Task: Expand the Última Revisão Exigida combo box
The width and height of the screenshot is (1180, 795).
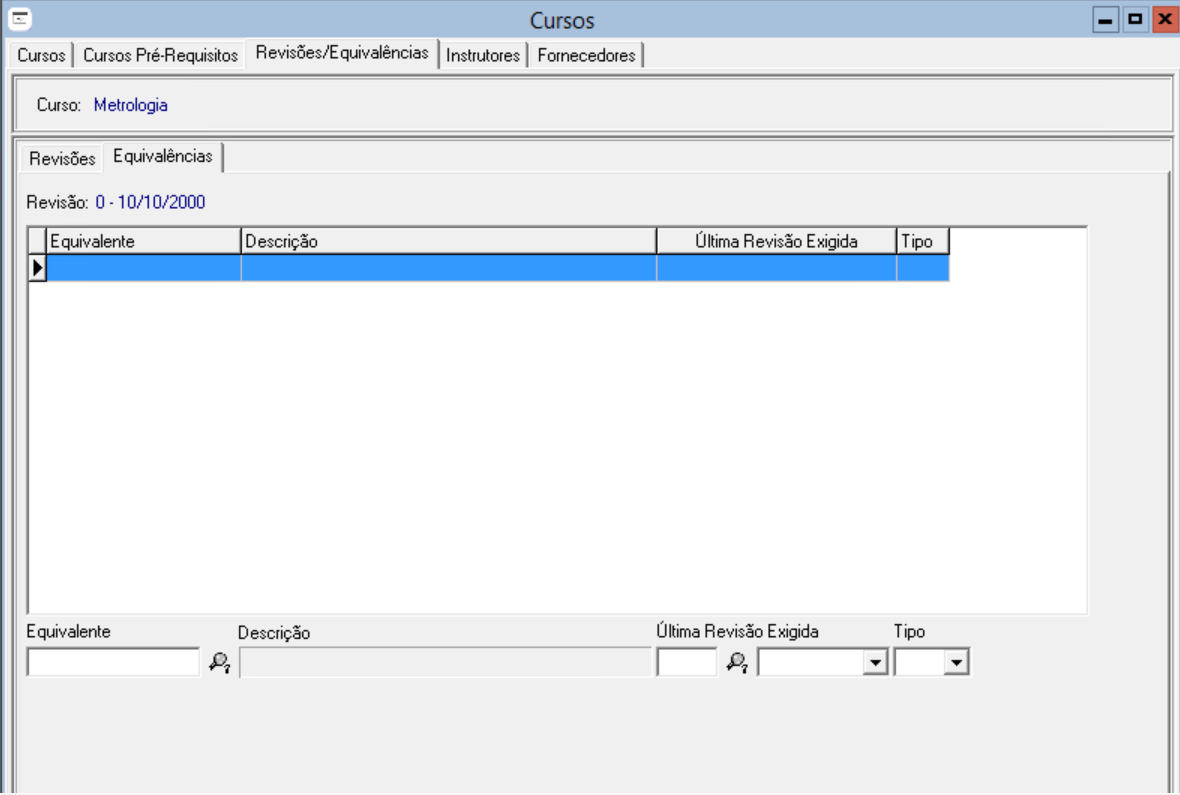Action: [876, 662]
